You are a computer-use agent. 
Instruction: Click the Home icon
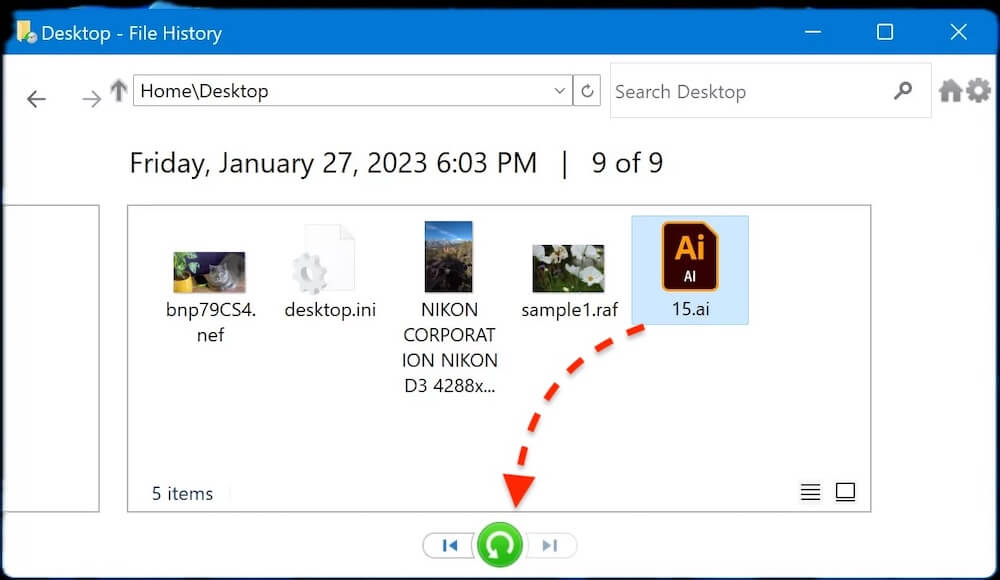click(950, 91)
